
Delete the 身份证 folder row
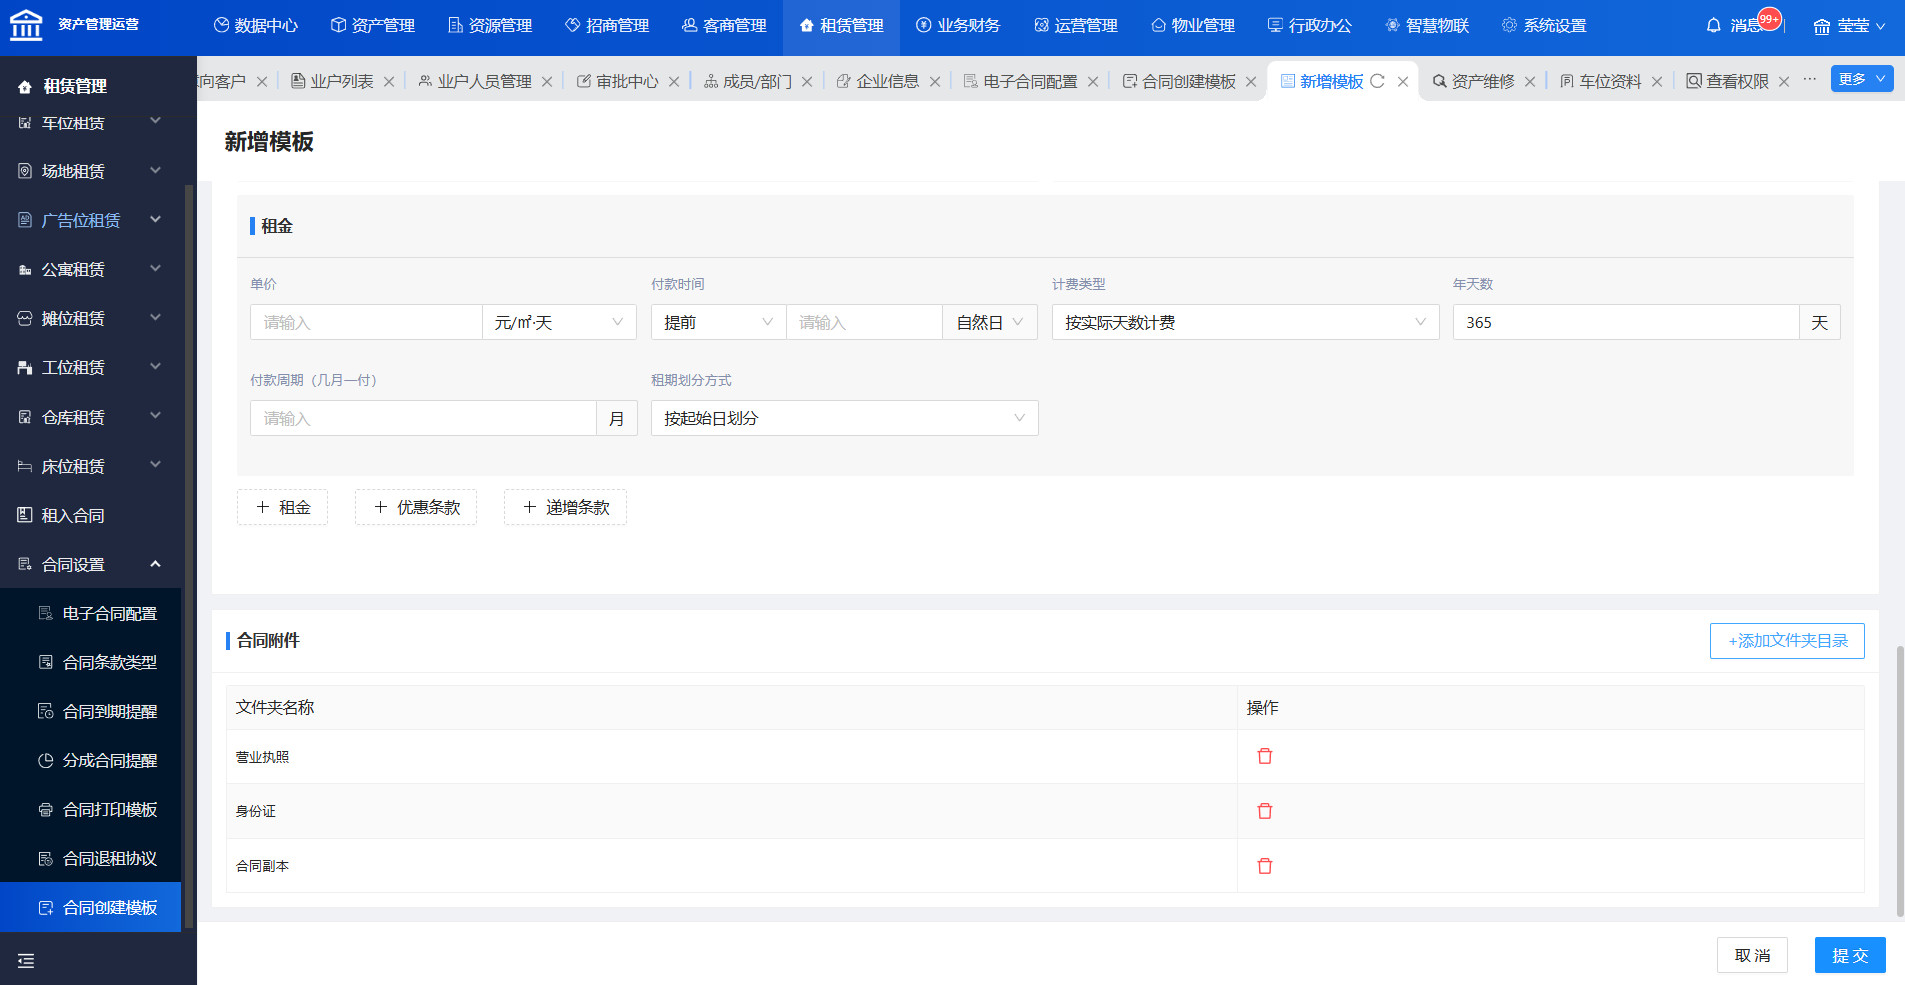tap(1264, 811)
